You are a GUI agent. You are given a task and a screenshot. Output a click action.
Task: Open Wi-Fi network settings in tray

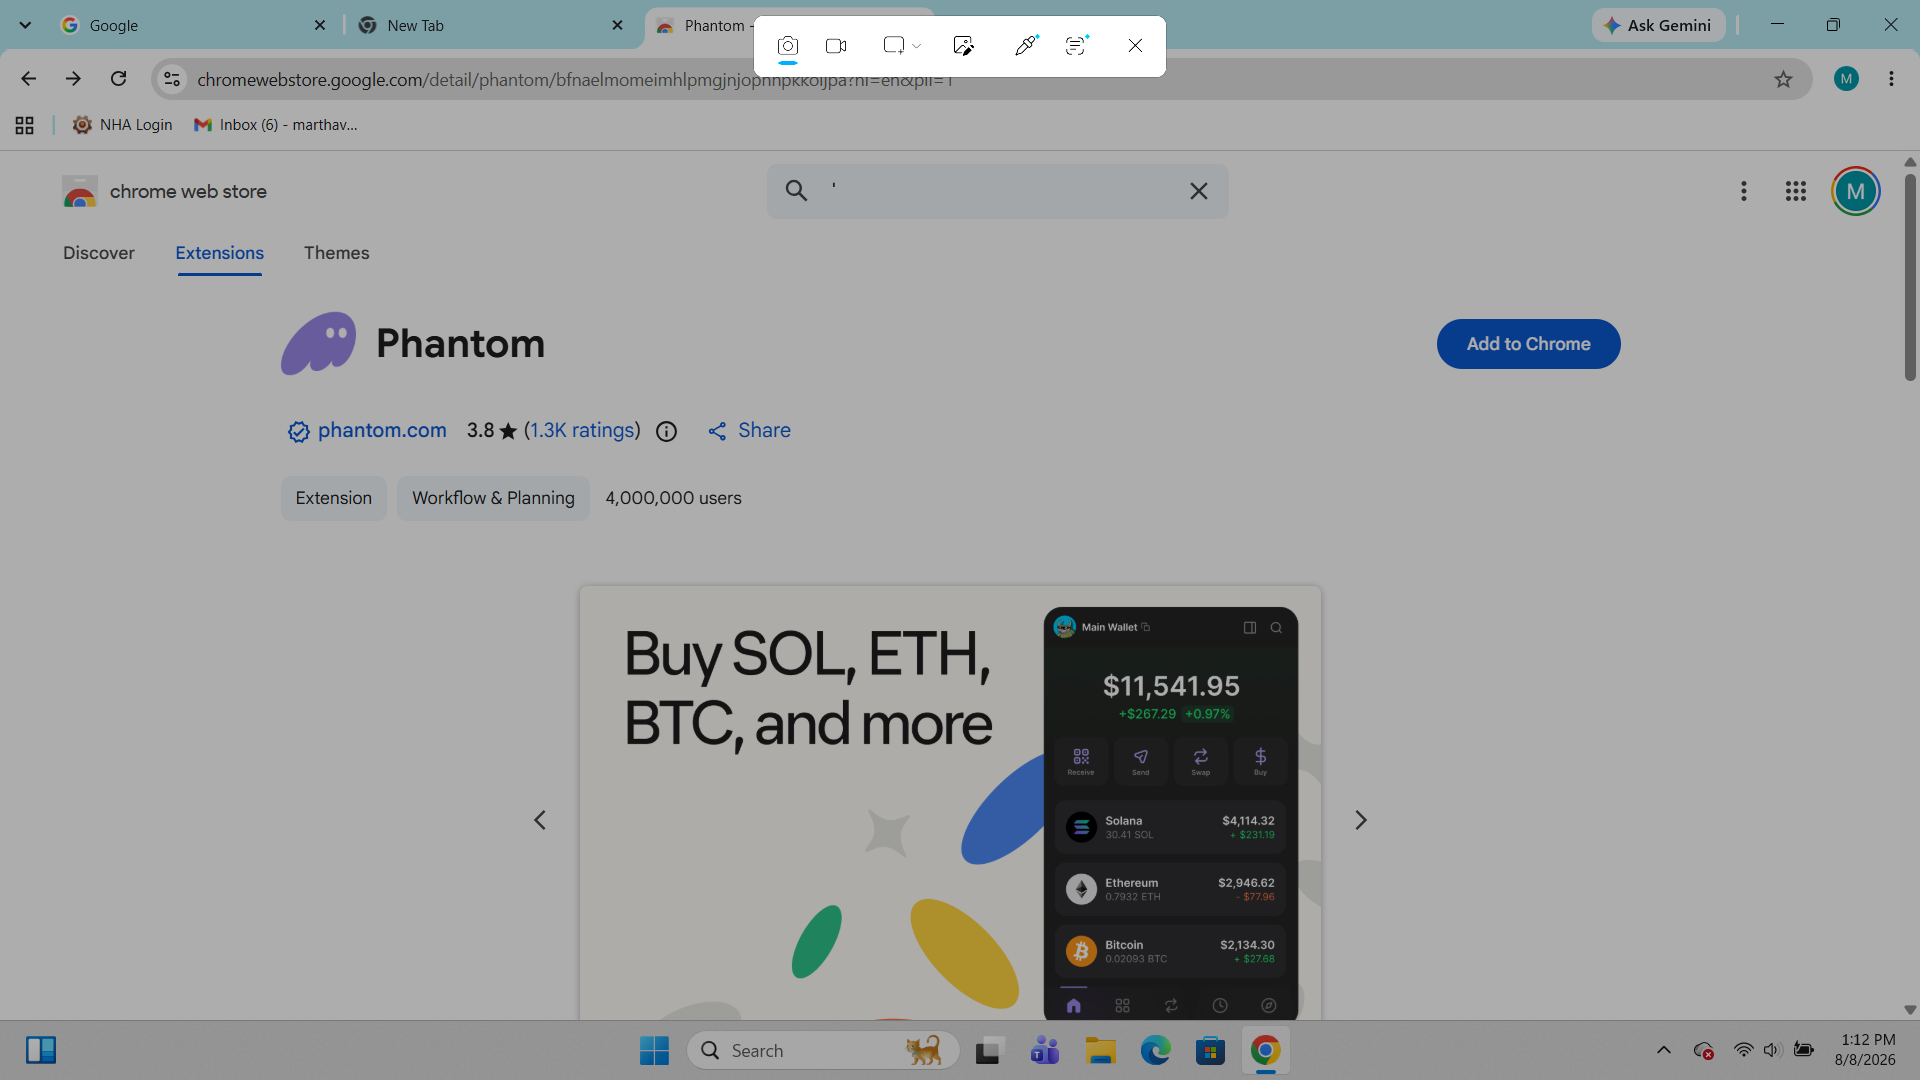(1743, 1050)
